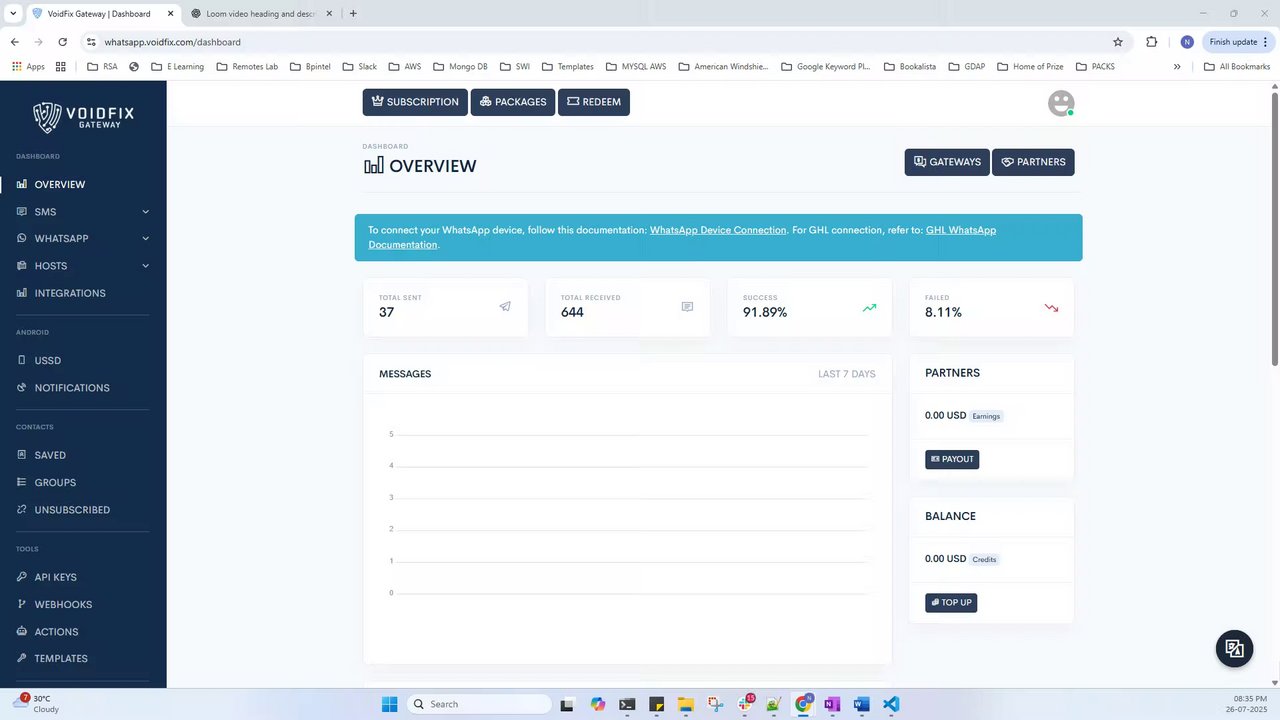Open Webhooks in the sidebar
Image resolution: width=1280 pixels, height=720 pixels.
point(63,605)
